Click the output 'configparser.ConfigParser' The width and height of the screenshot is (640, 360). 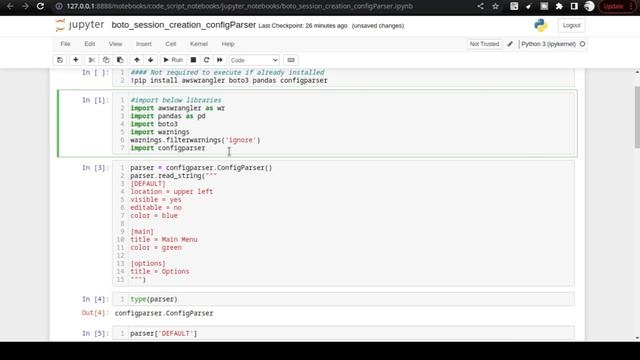point(164,313)
